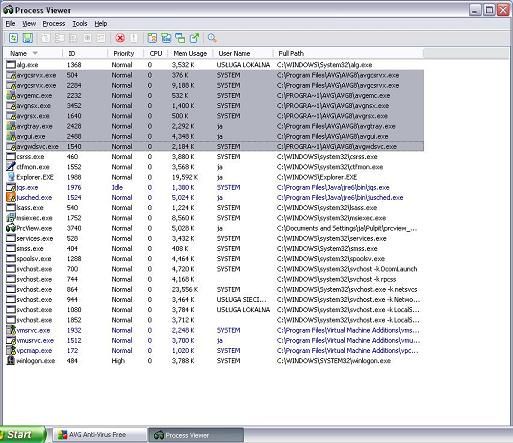Select the jusched.exe process row
The width and height of the screenshot is (513, 443).
tap(214, 198)
